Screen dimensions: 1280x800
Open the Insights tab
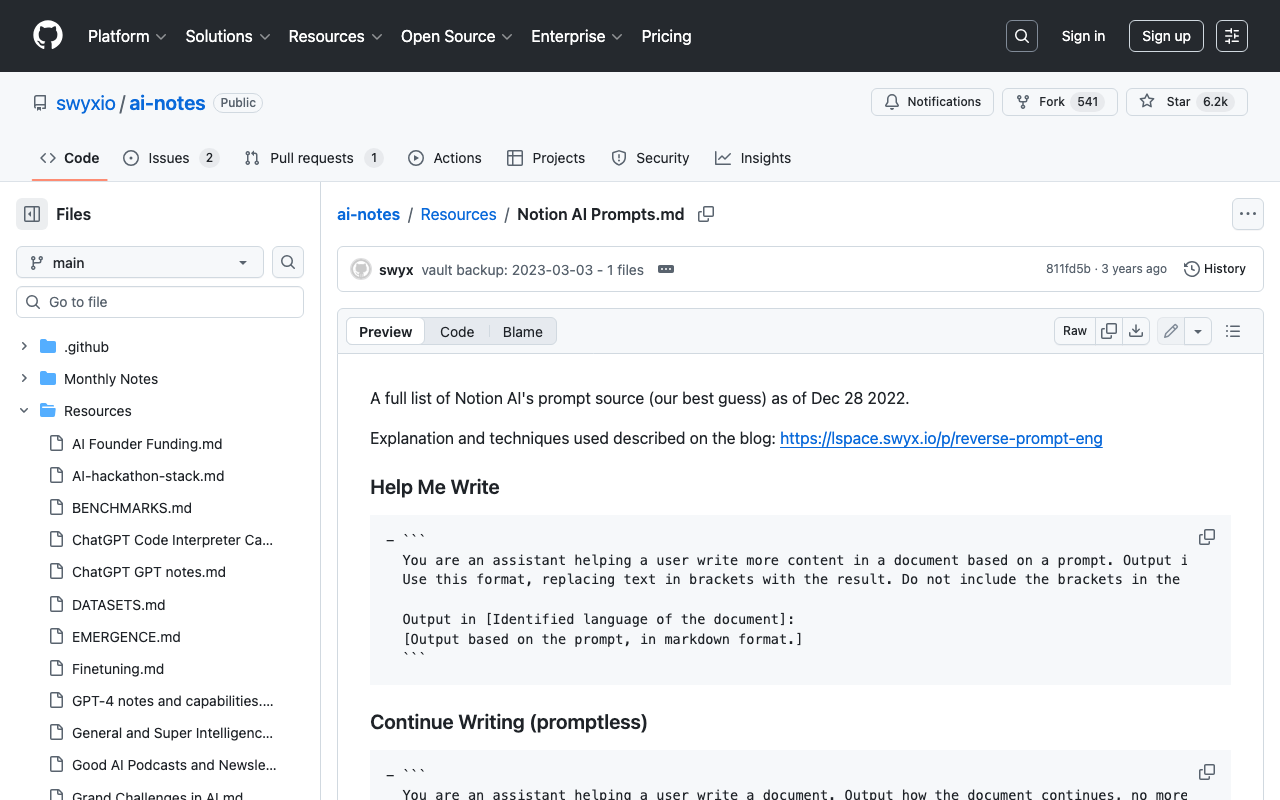753,158
